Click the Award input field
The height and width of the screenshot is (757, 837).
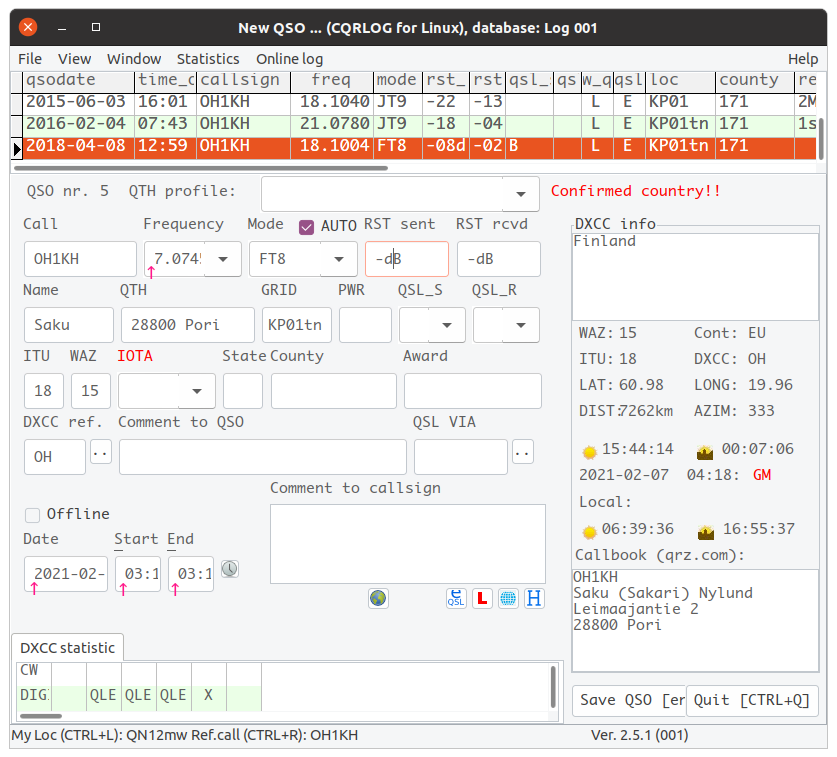coord(472,391)
